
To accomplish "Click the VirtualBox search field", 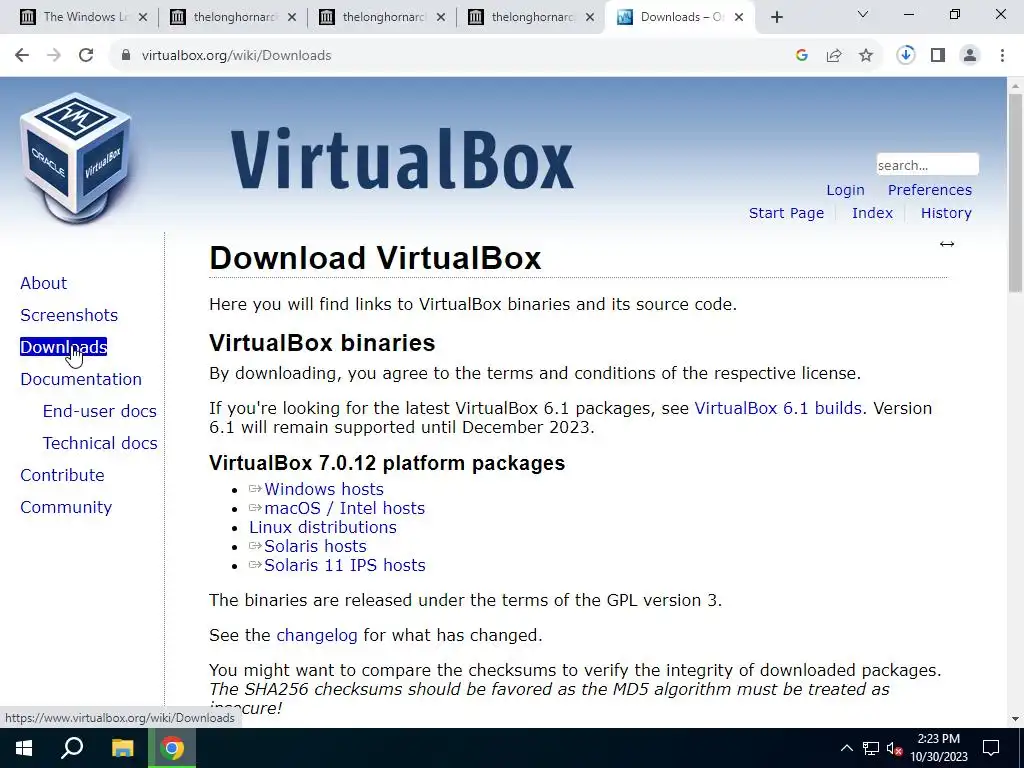I will (927, 165).
